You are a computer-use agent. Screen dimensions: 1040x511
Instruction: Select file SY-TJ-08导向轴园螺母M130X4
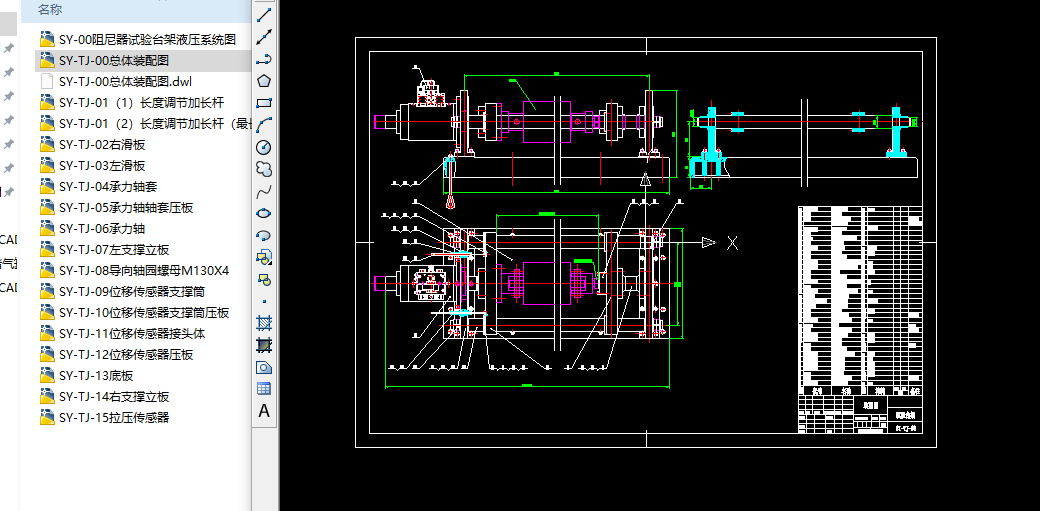135,271
